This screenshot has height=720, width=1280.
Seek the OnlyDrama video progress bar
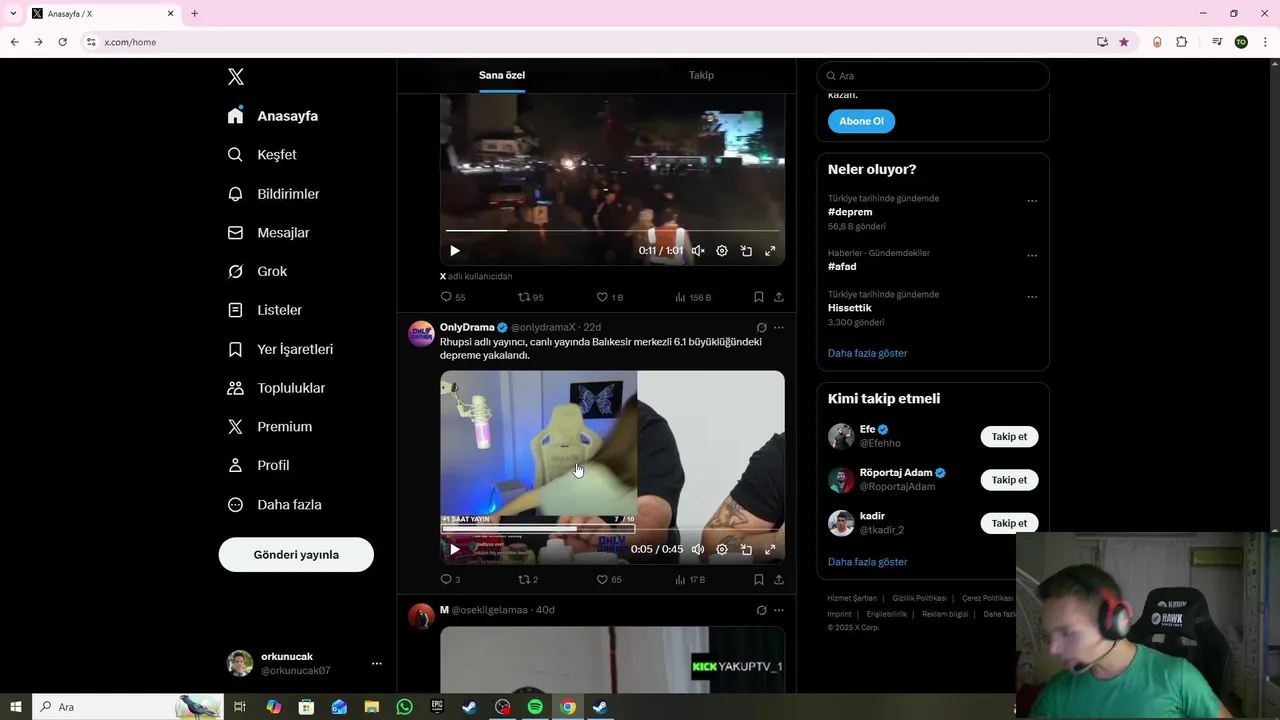coord(612,529)
